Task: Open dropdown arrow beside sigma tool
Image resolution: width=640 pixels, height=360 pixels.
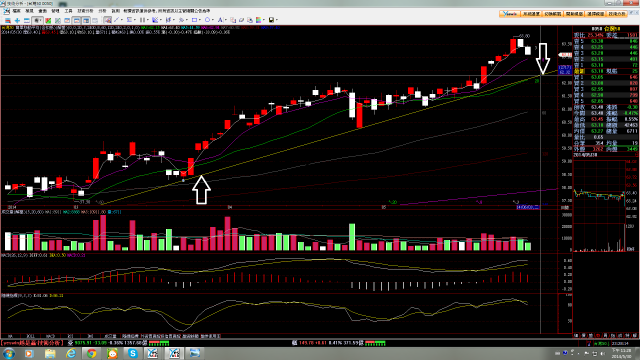Action: pyautogui.click(x=135, y=20)
